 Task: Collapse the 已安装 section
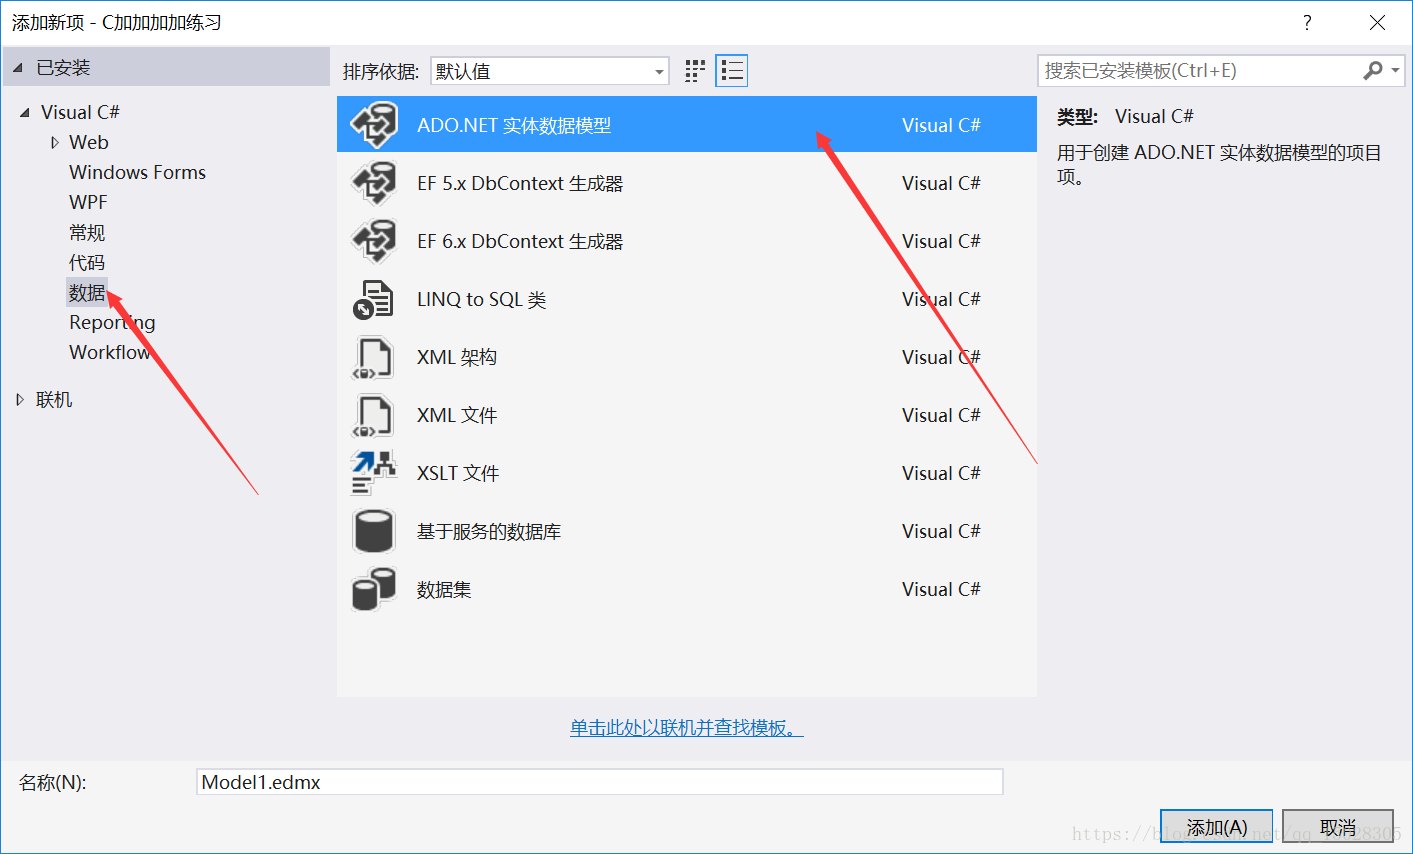pyautogui.click(x=18, y=68)
